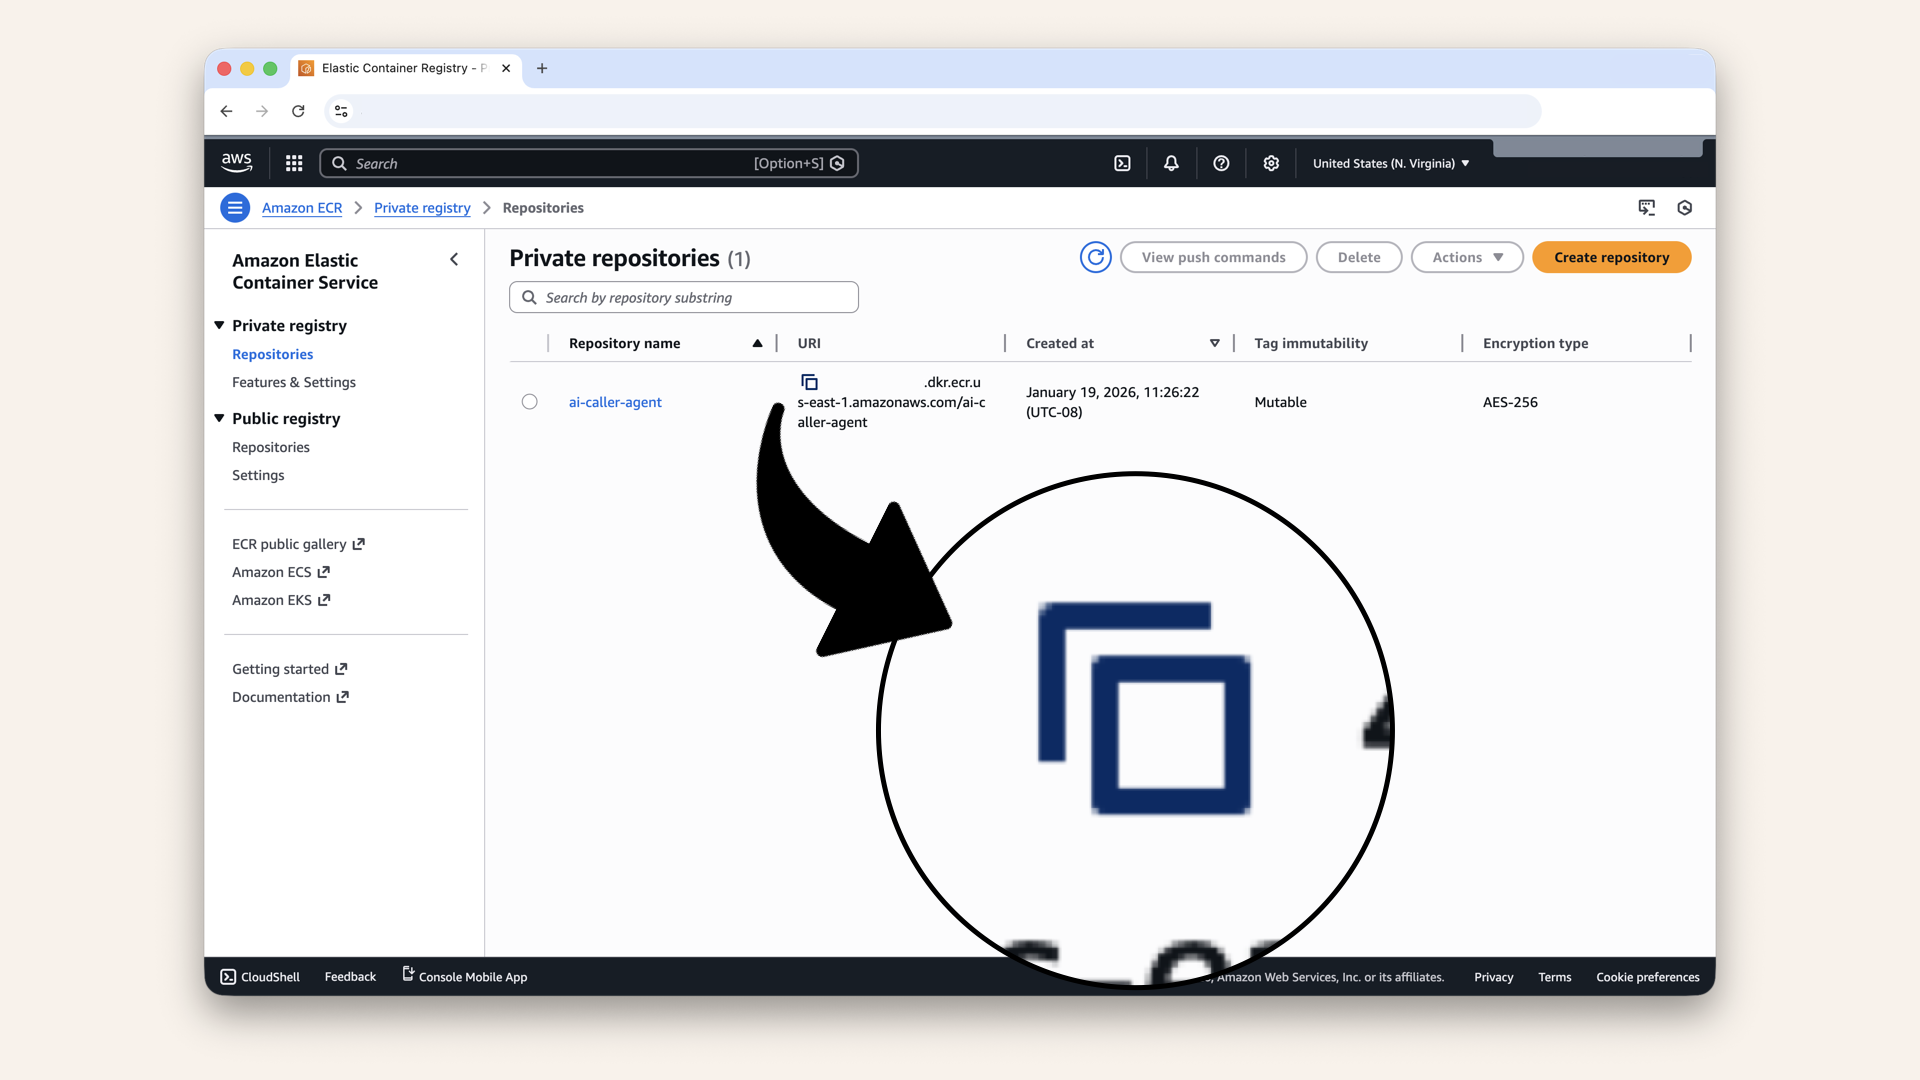Viewport: 1920px width, 1080px height.
Task: Select Features & Settings in the sidebar
Action: tap(293, 382)
